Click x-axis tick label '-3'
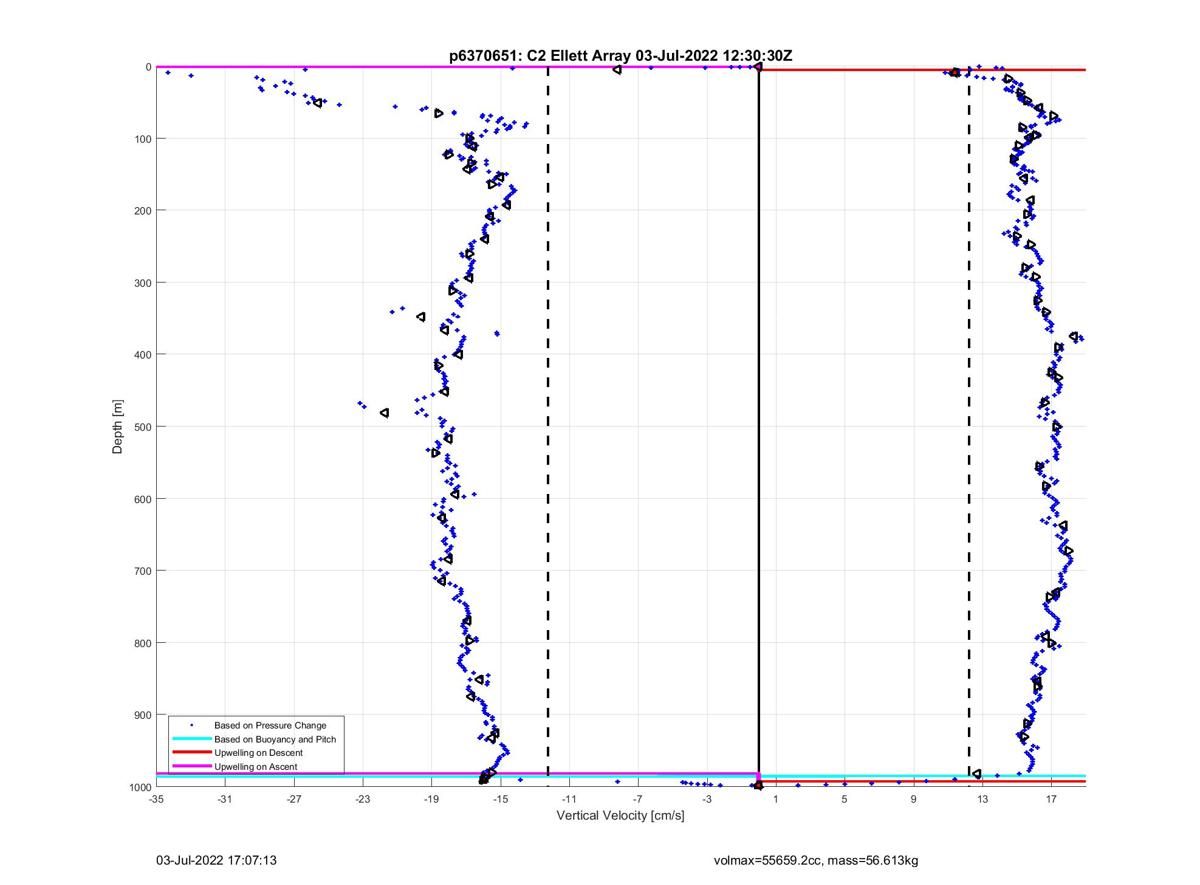Image resolution: width=1200 pixels, height=885 pixels. (x=707, y=799)
